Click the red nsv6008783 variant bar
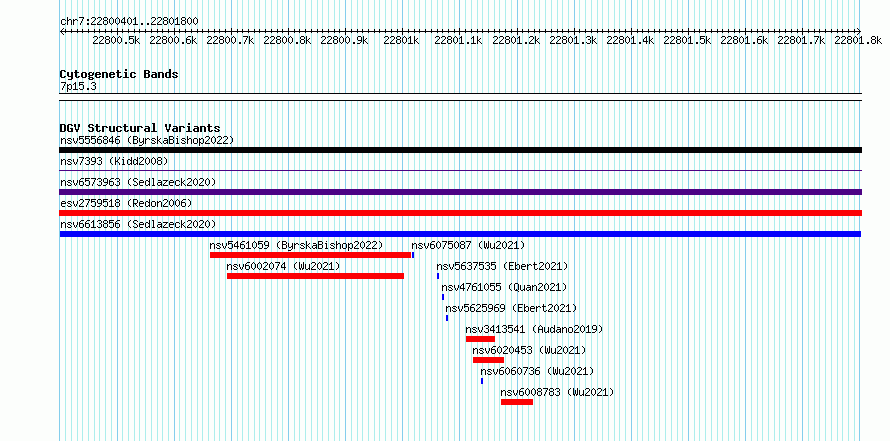The width and height of the screenshot is (890, 441). click(x=517, y=402)
